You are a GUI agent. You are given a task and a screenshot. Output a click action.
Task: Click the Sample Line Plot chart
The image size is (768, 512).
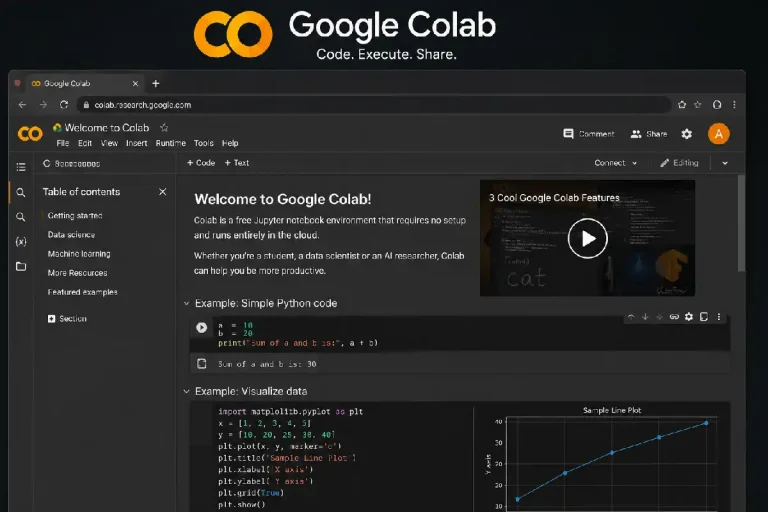pos(603,458)
